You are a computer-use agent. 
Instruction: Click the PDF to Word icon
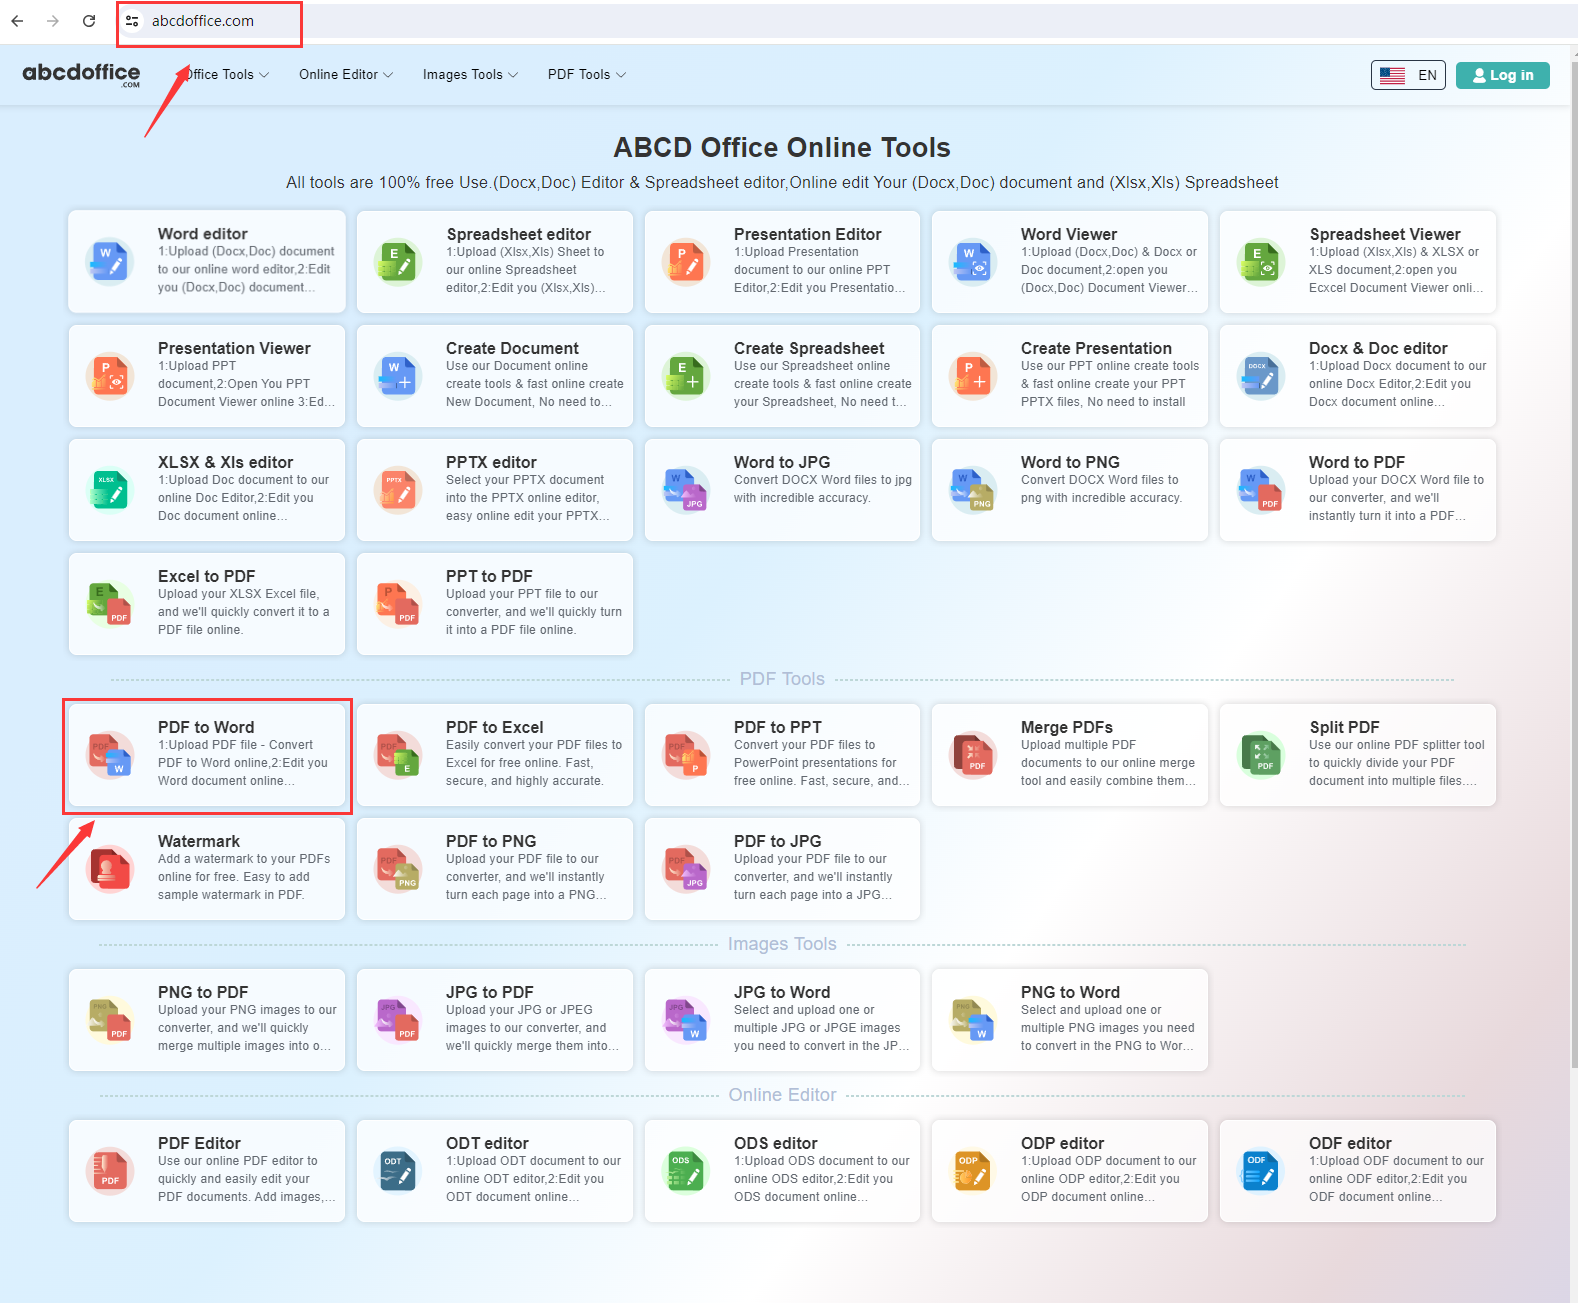[110, 755]
